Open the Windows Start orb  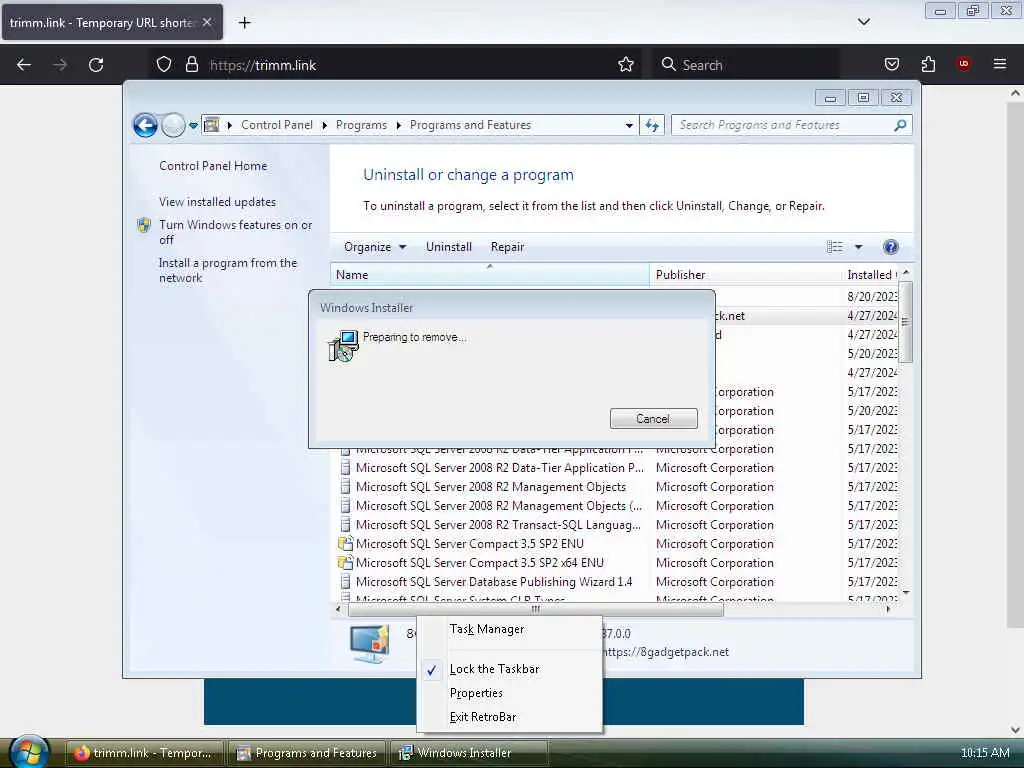click(x=29, y=752)
